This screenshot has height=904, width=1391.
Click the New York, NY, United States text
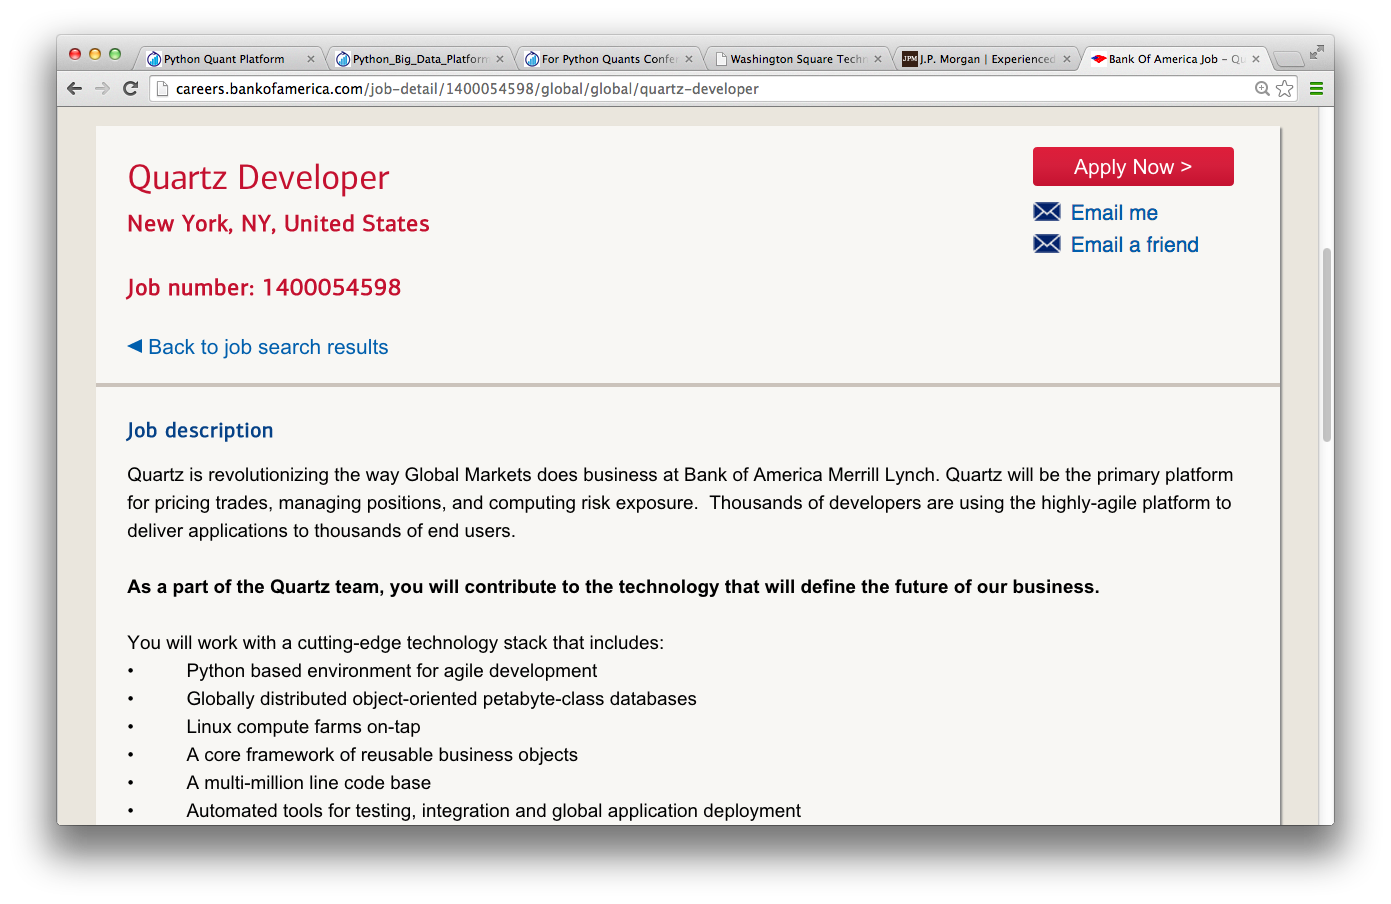(278, 223)
